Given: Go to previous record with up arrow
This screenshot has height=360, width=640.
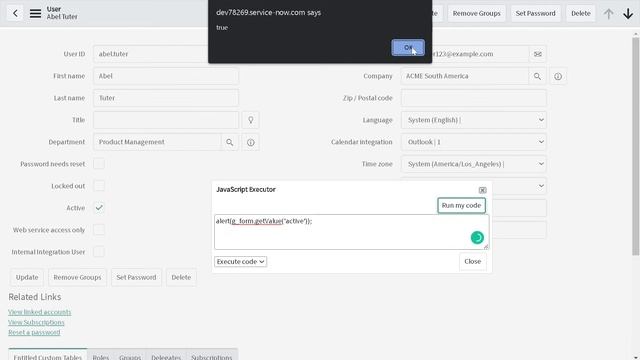Looking at the screenshot, I should click(x=609, y=13).
